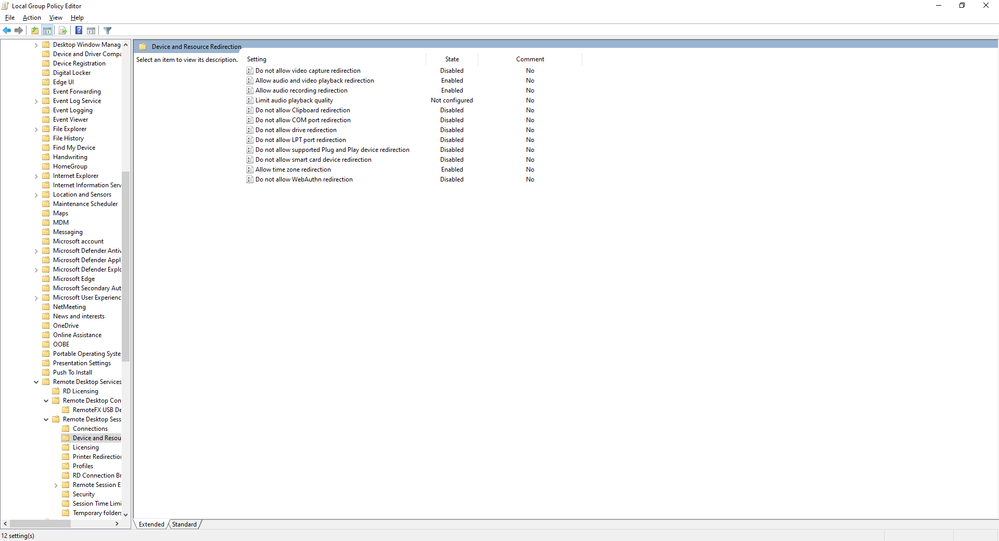Screen dimensions: 999x541
Task: Click the tree pane vertical scrollbar thumb
Action: pos(126,266)
